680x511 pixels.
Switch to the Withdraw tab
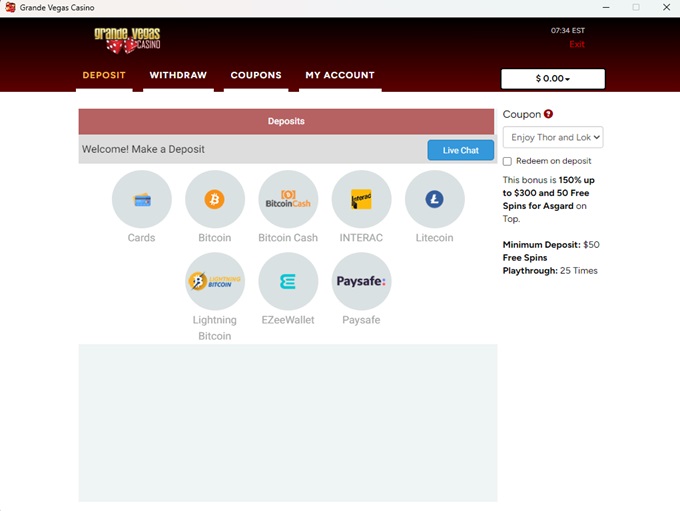(178, 75)
